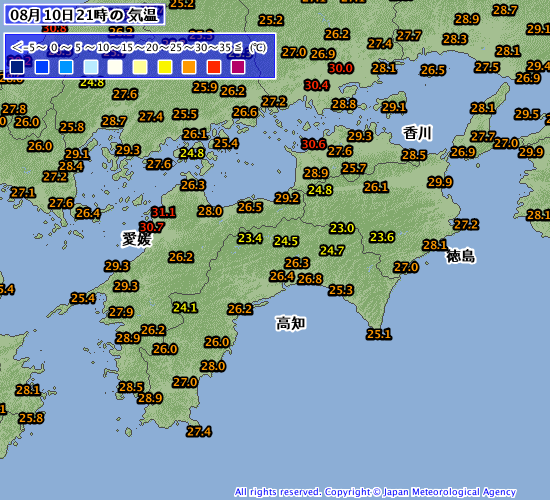Select the white 10 to 15 legend swatch

[x=115, y=67]
